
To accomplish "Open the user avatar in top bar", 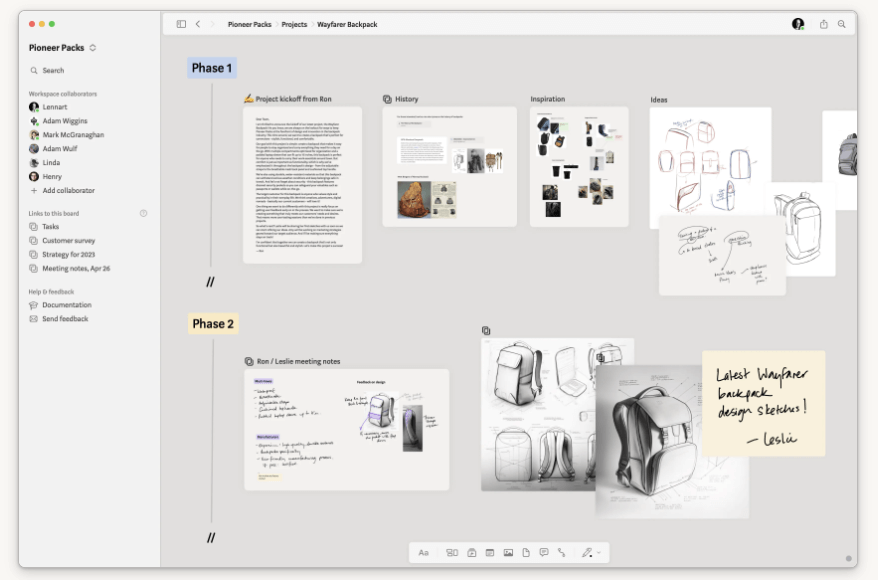I will click(798, 24).
